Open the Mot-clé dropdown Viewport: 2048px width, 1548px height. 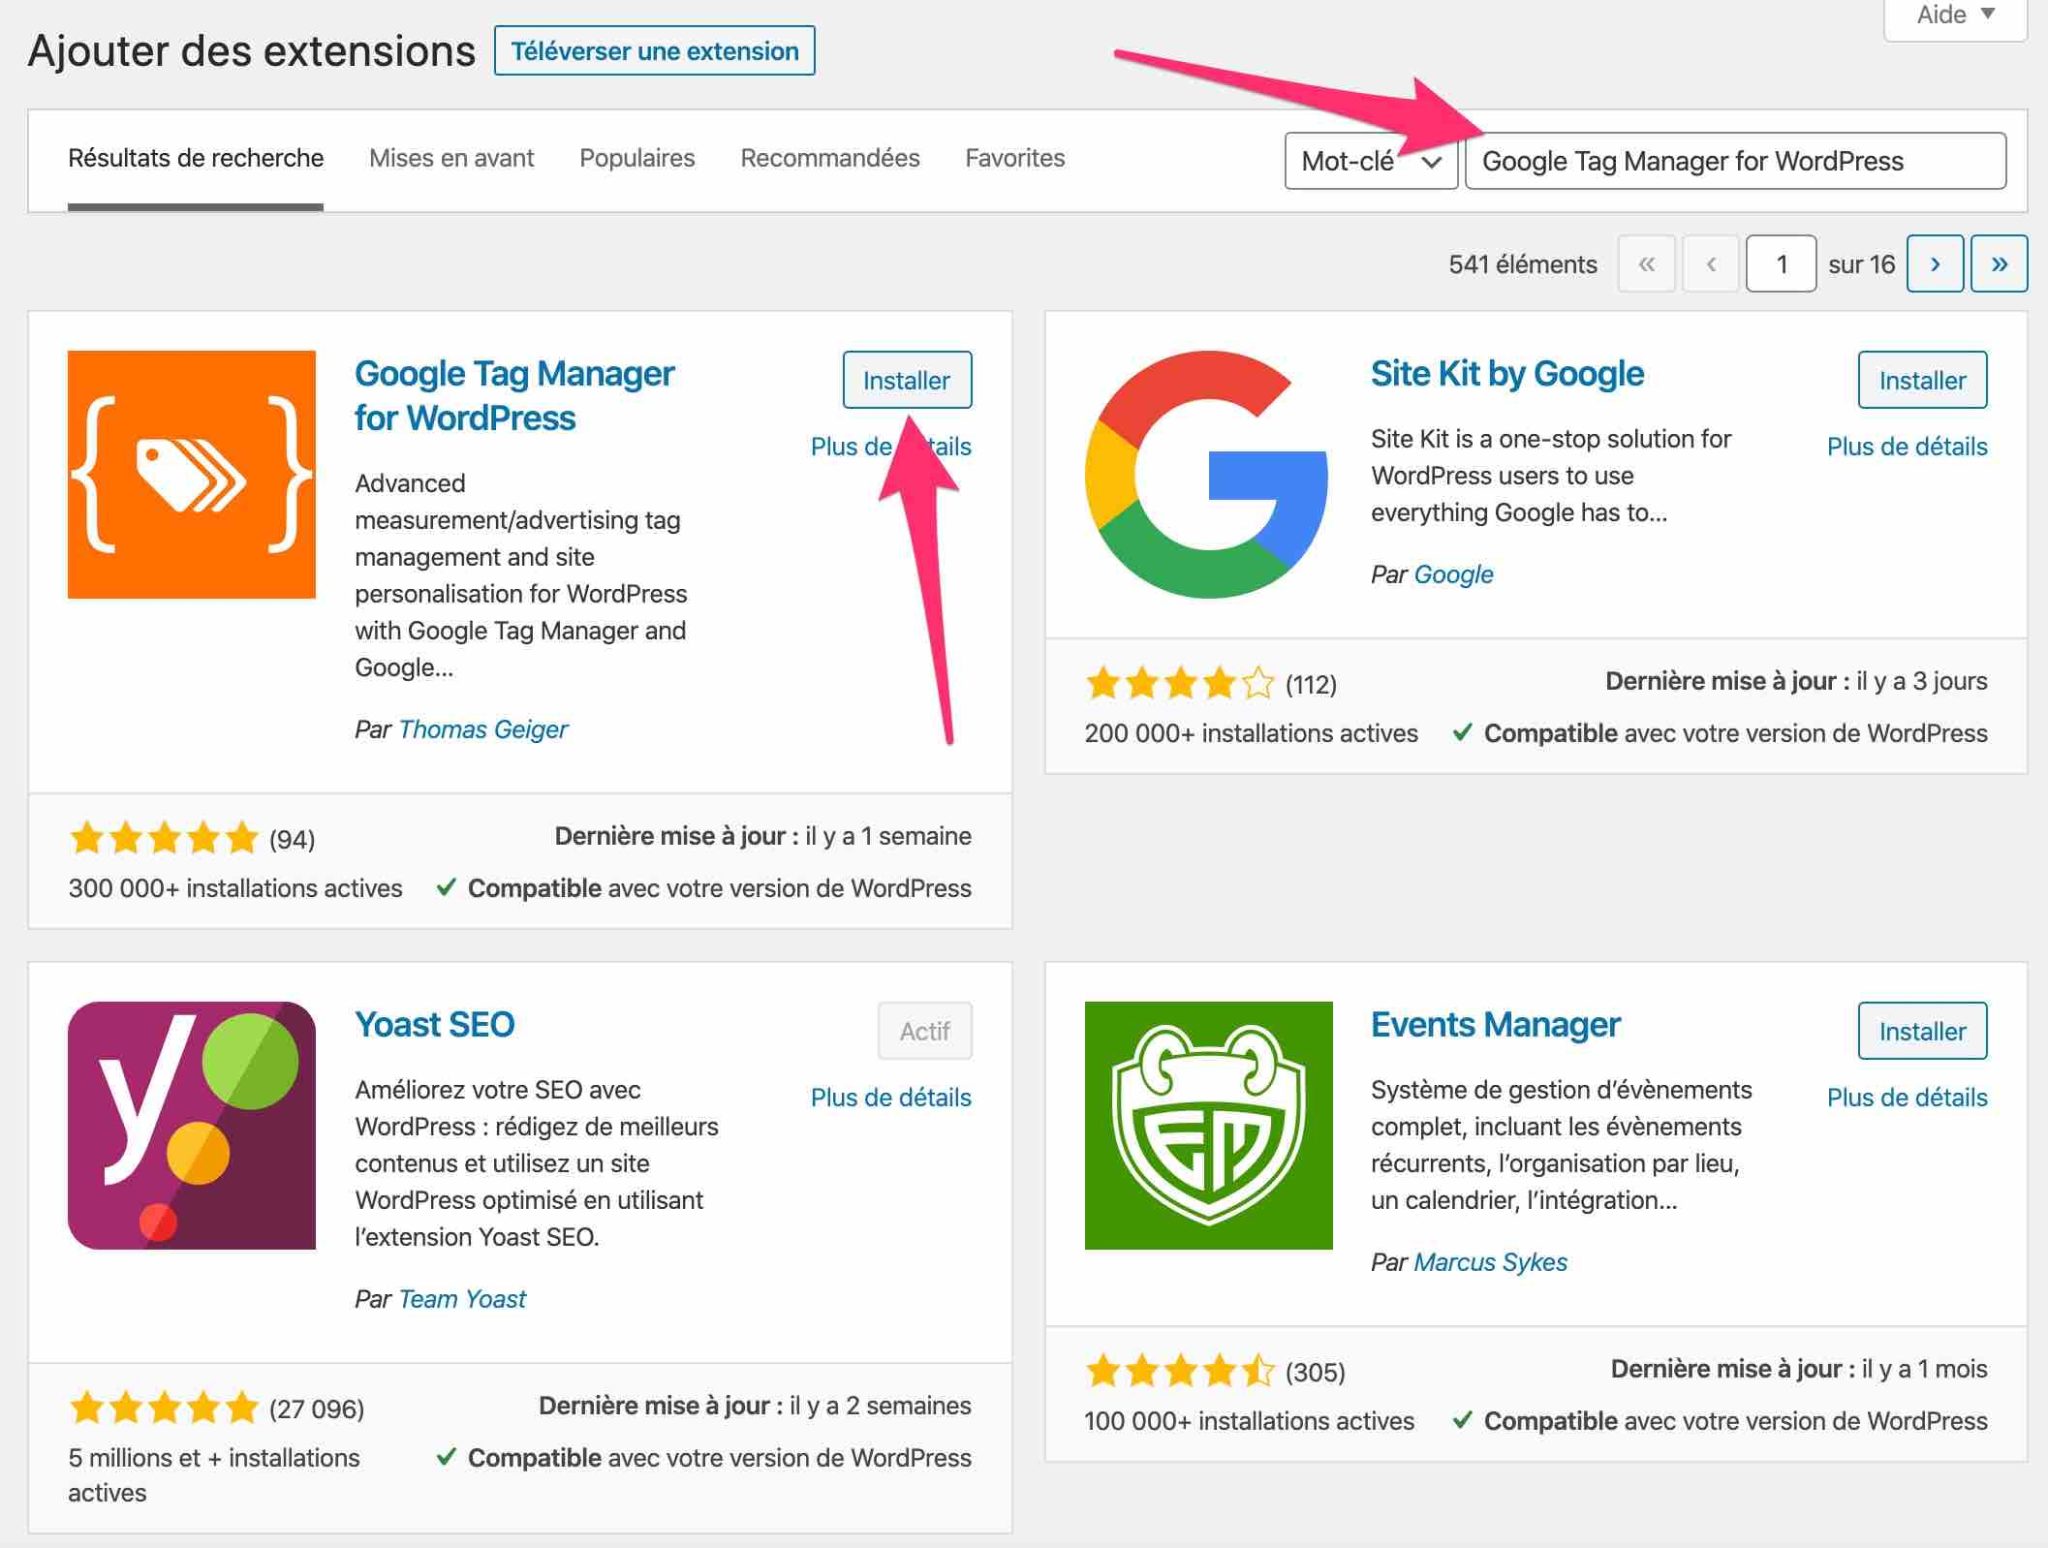(x=1370, y=161)
